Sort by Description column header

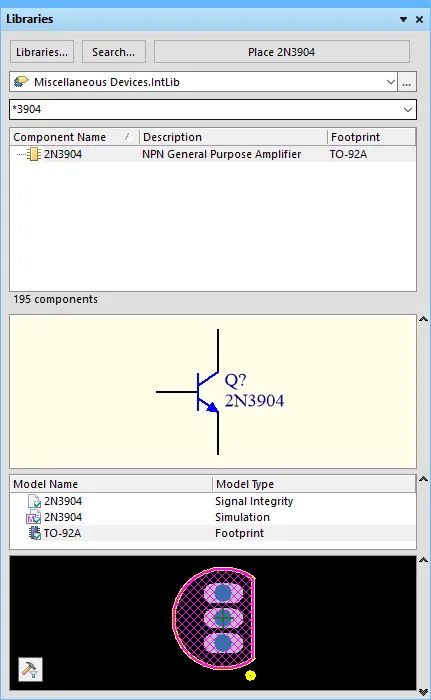(x=233, y=137)
